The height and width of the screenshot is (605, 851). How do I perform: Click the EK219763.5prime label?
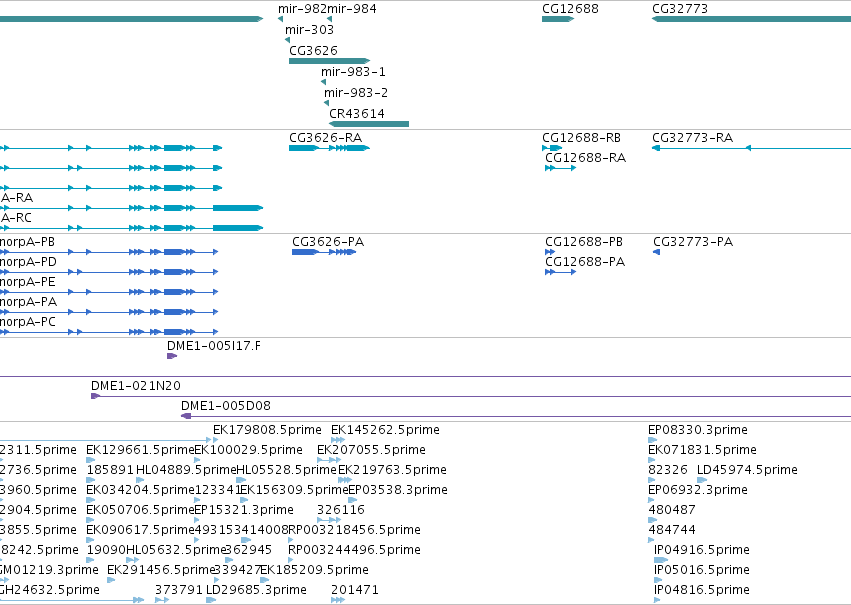coord(392,470)
